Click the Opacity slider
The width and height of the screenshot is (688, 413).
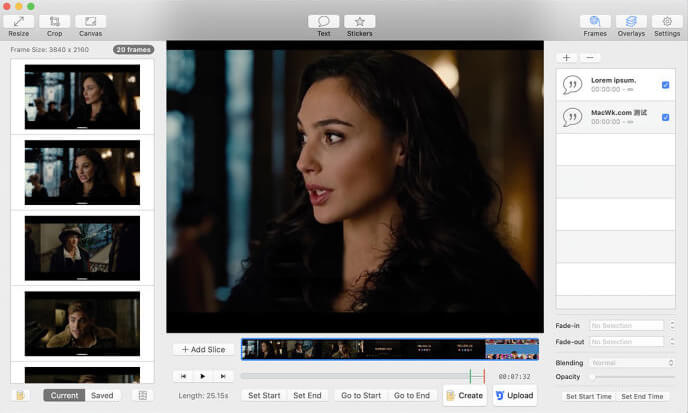[x=632, y=377]
